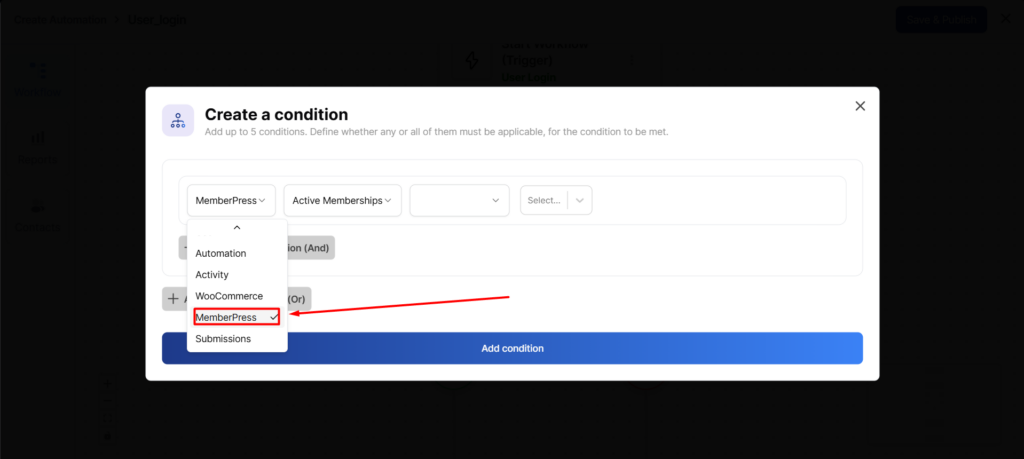Choose Activity from the dropdown list
This screenshot has width=1024, height=459.
[212, 275]
